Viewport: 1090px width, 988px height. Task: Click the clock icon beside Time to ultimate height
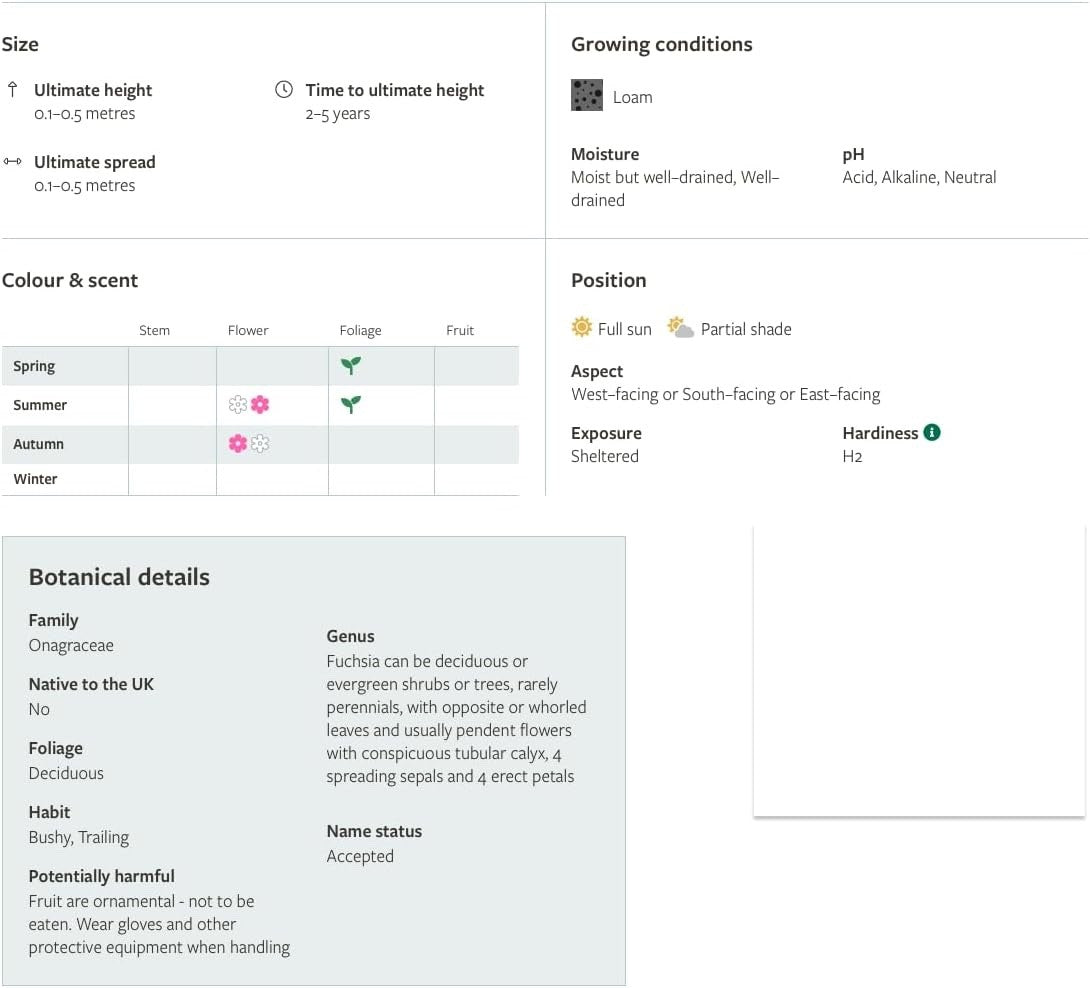pos(284,89)
